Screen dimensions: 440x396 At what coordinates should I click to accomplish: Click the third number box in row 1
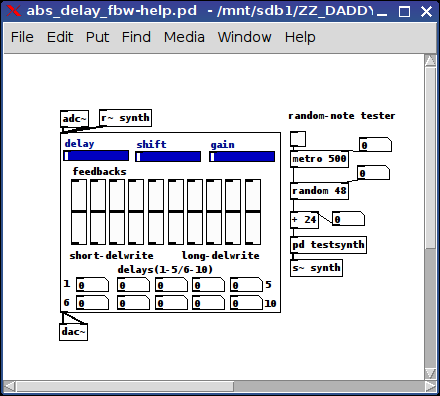(171, 285)
